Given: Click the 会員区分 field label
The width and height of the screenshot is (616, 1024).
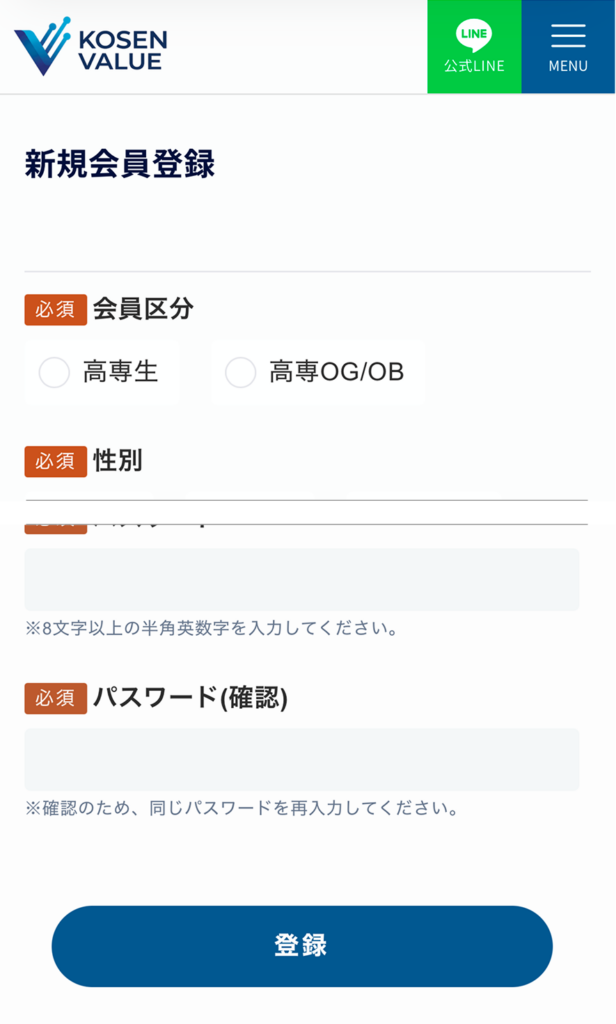Looking at the screenshot, I should [143, 309].
